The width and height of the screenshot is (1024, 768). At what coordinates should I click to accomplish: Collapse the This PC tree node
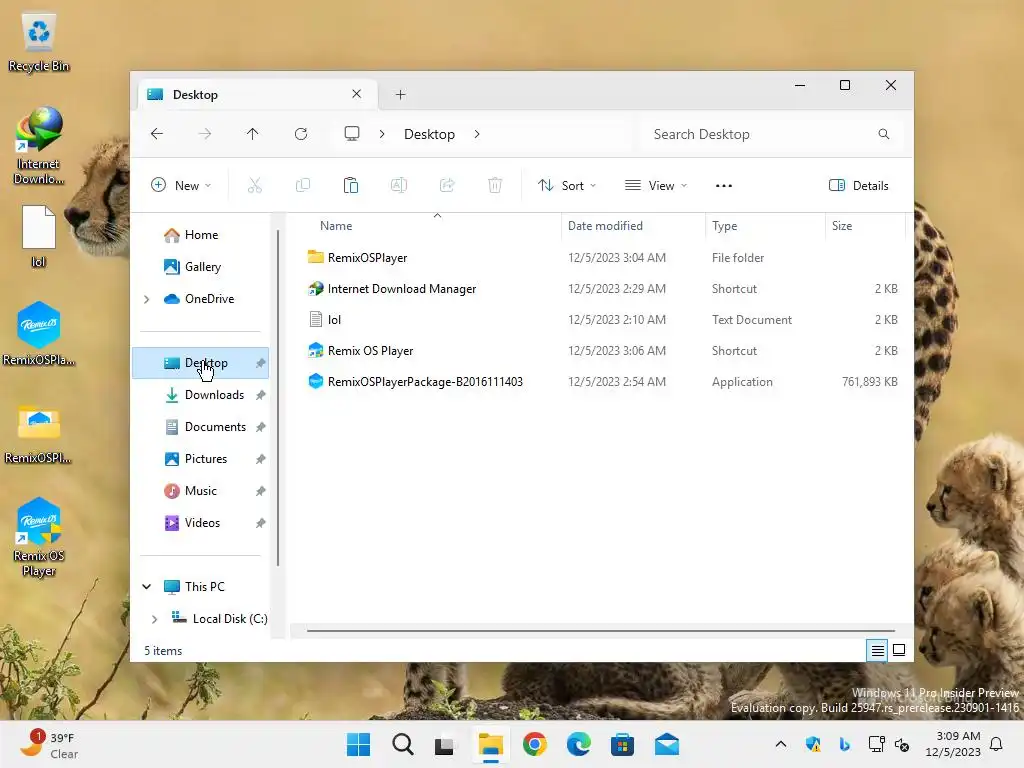pos(146,586)
